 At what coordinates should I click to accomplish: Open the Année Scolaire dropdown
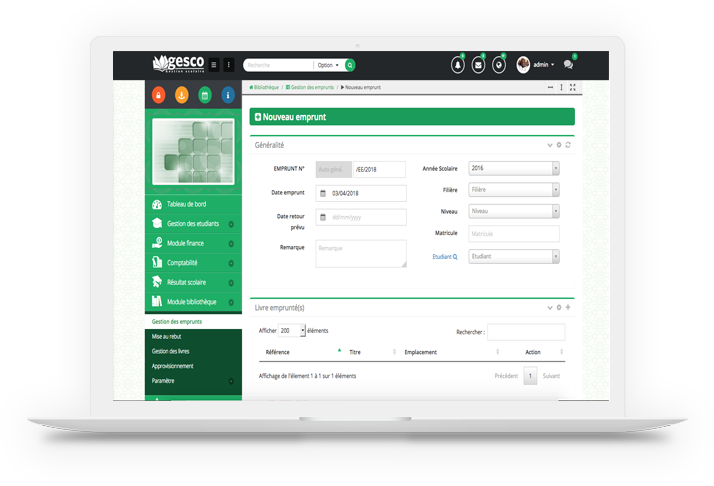tap(514, 169)
